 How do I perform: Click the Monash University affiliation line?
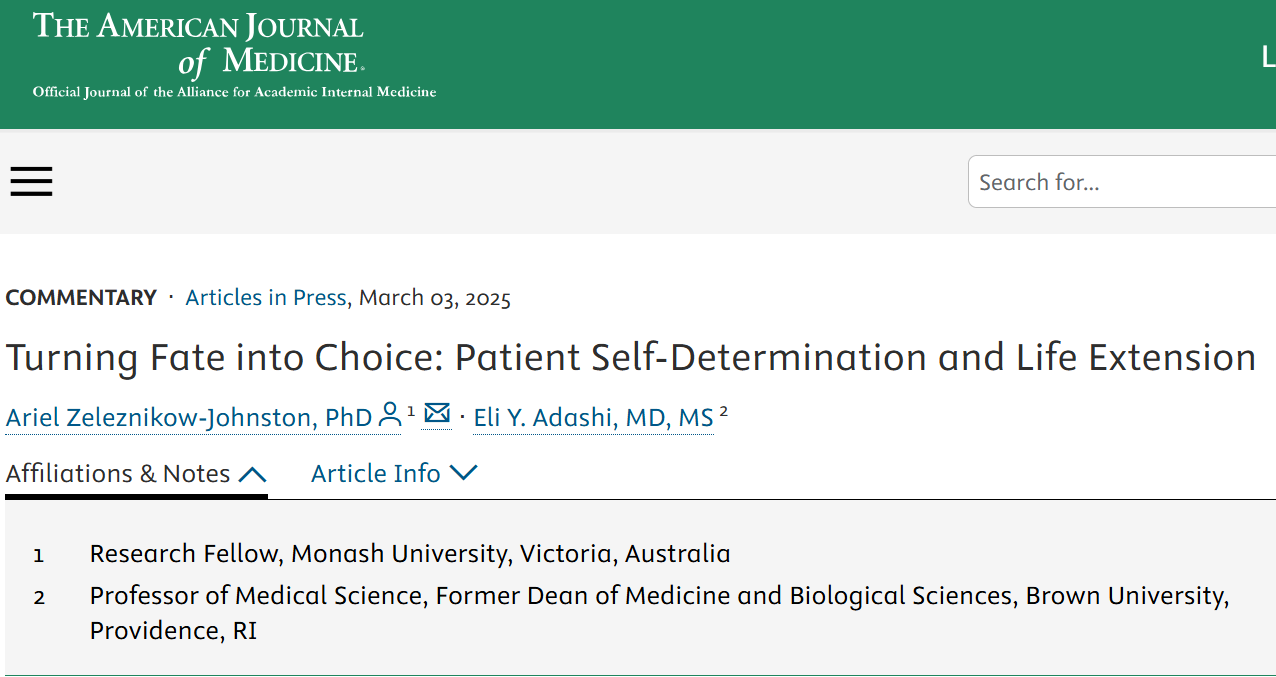click(x=410, y=553)
